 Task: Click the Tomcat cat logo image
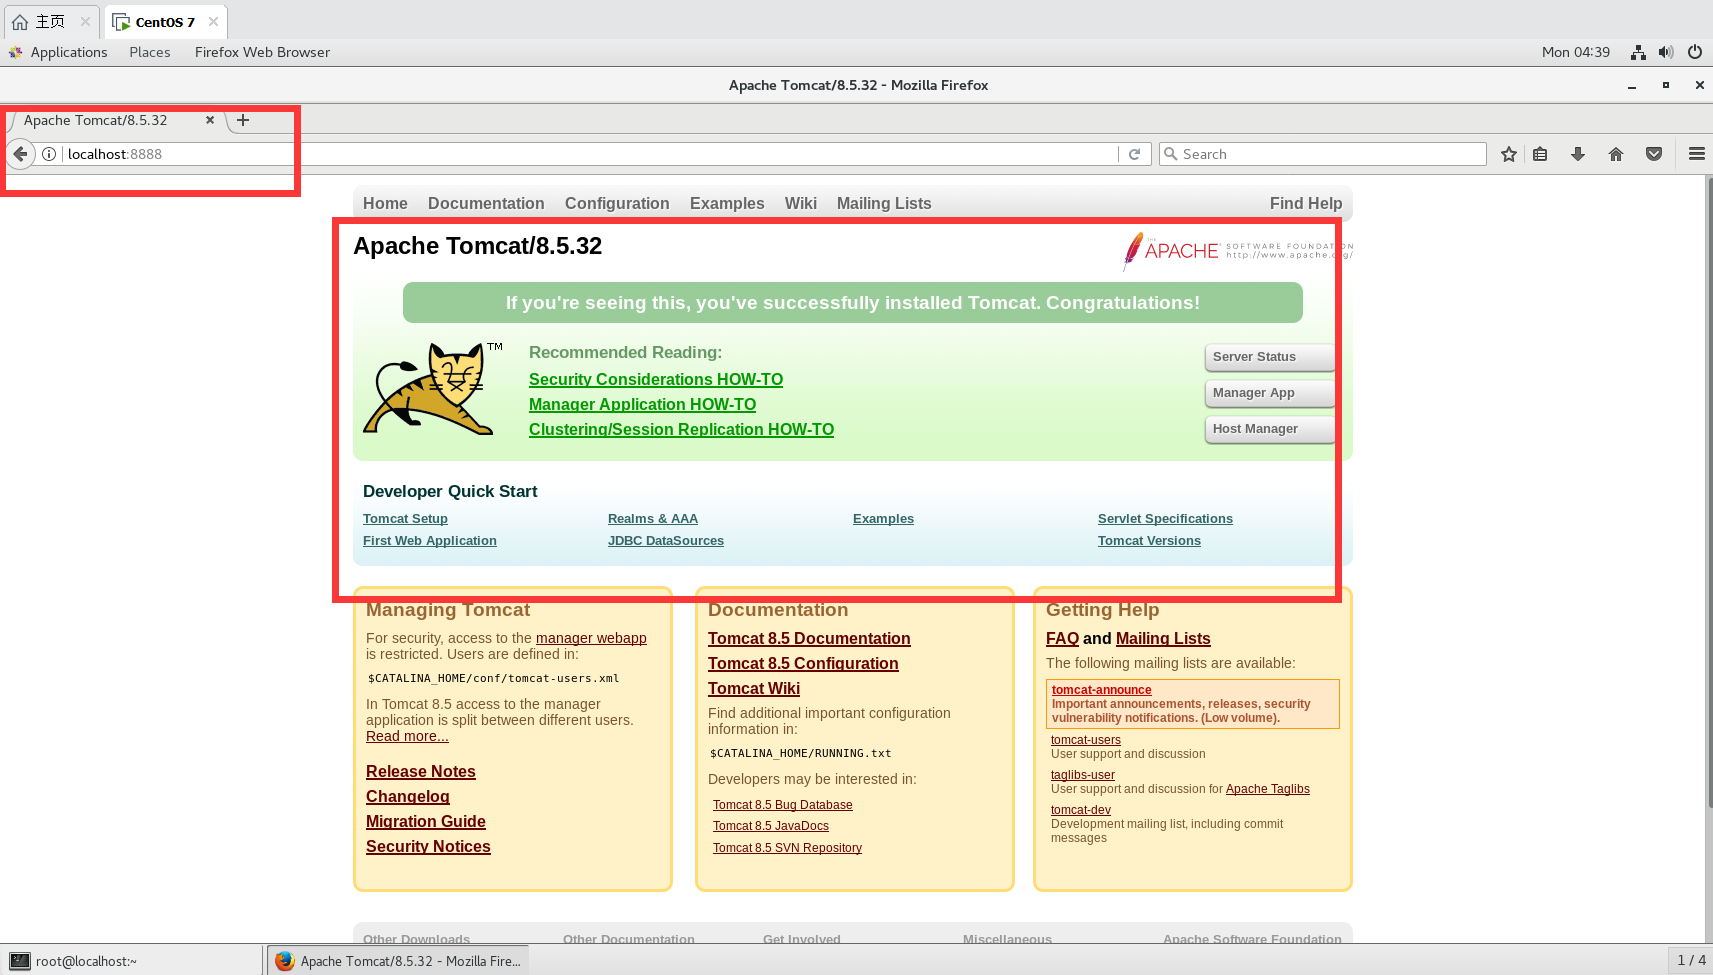433,389
